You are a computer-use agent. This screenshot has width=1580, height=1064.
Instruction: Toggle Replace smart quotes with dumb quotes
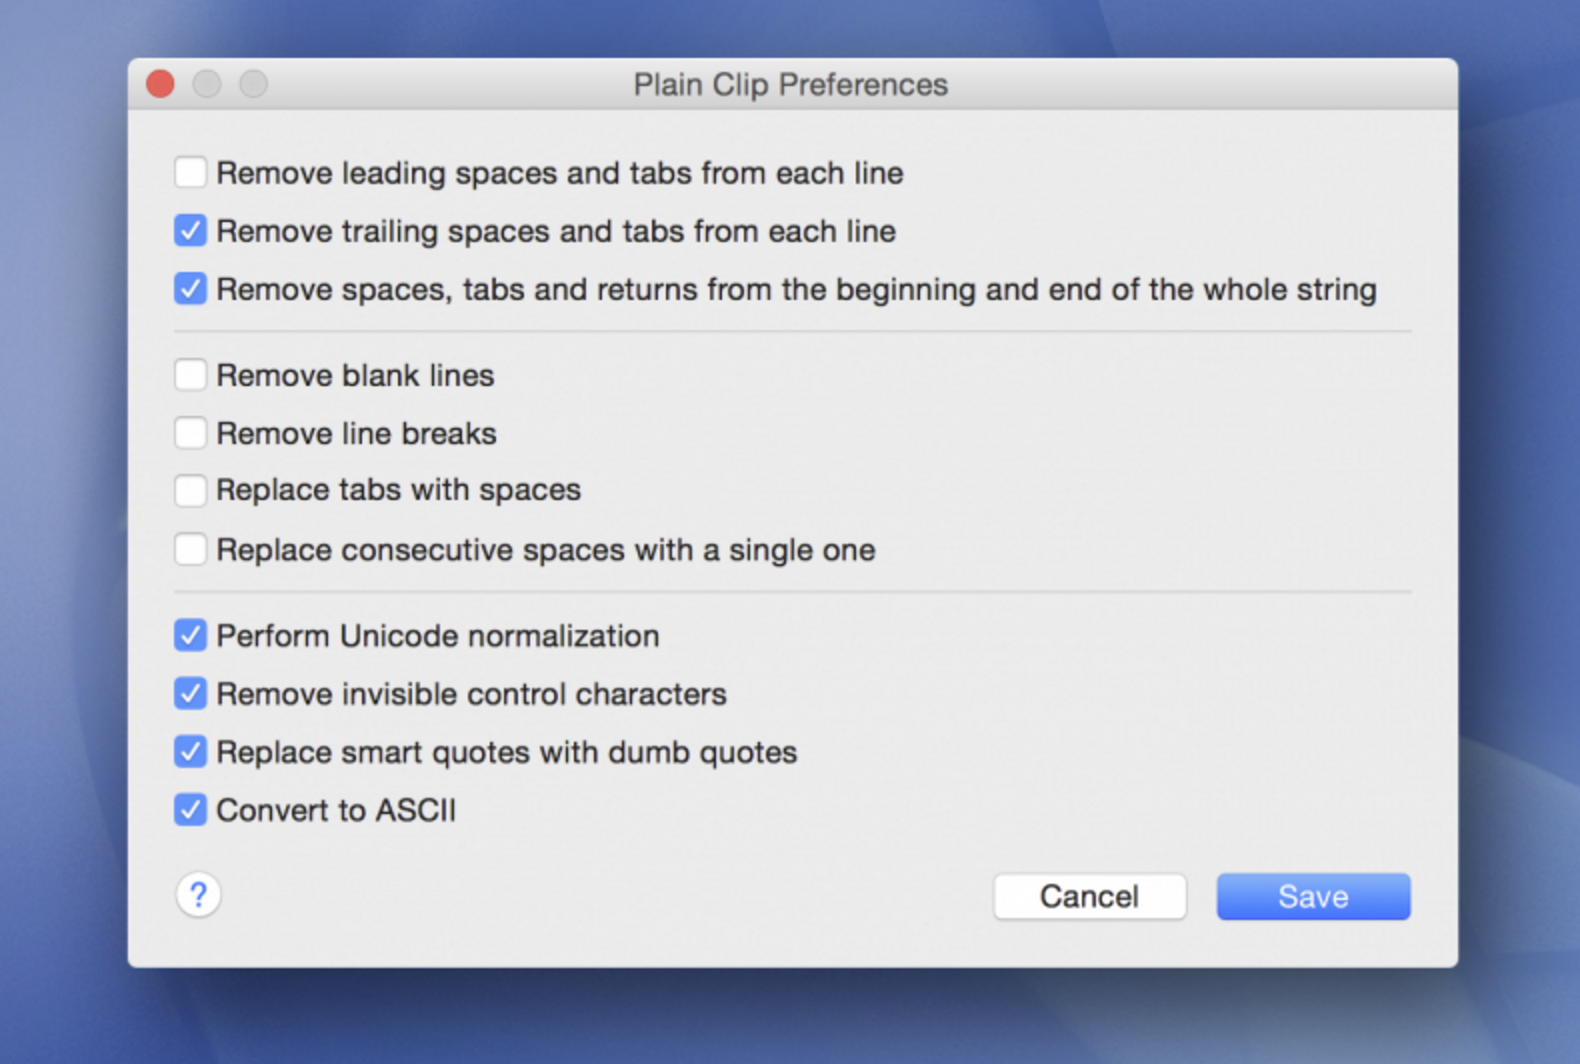coord(190,751)
